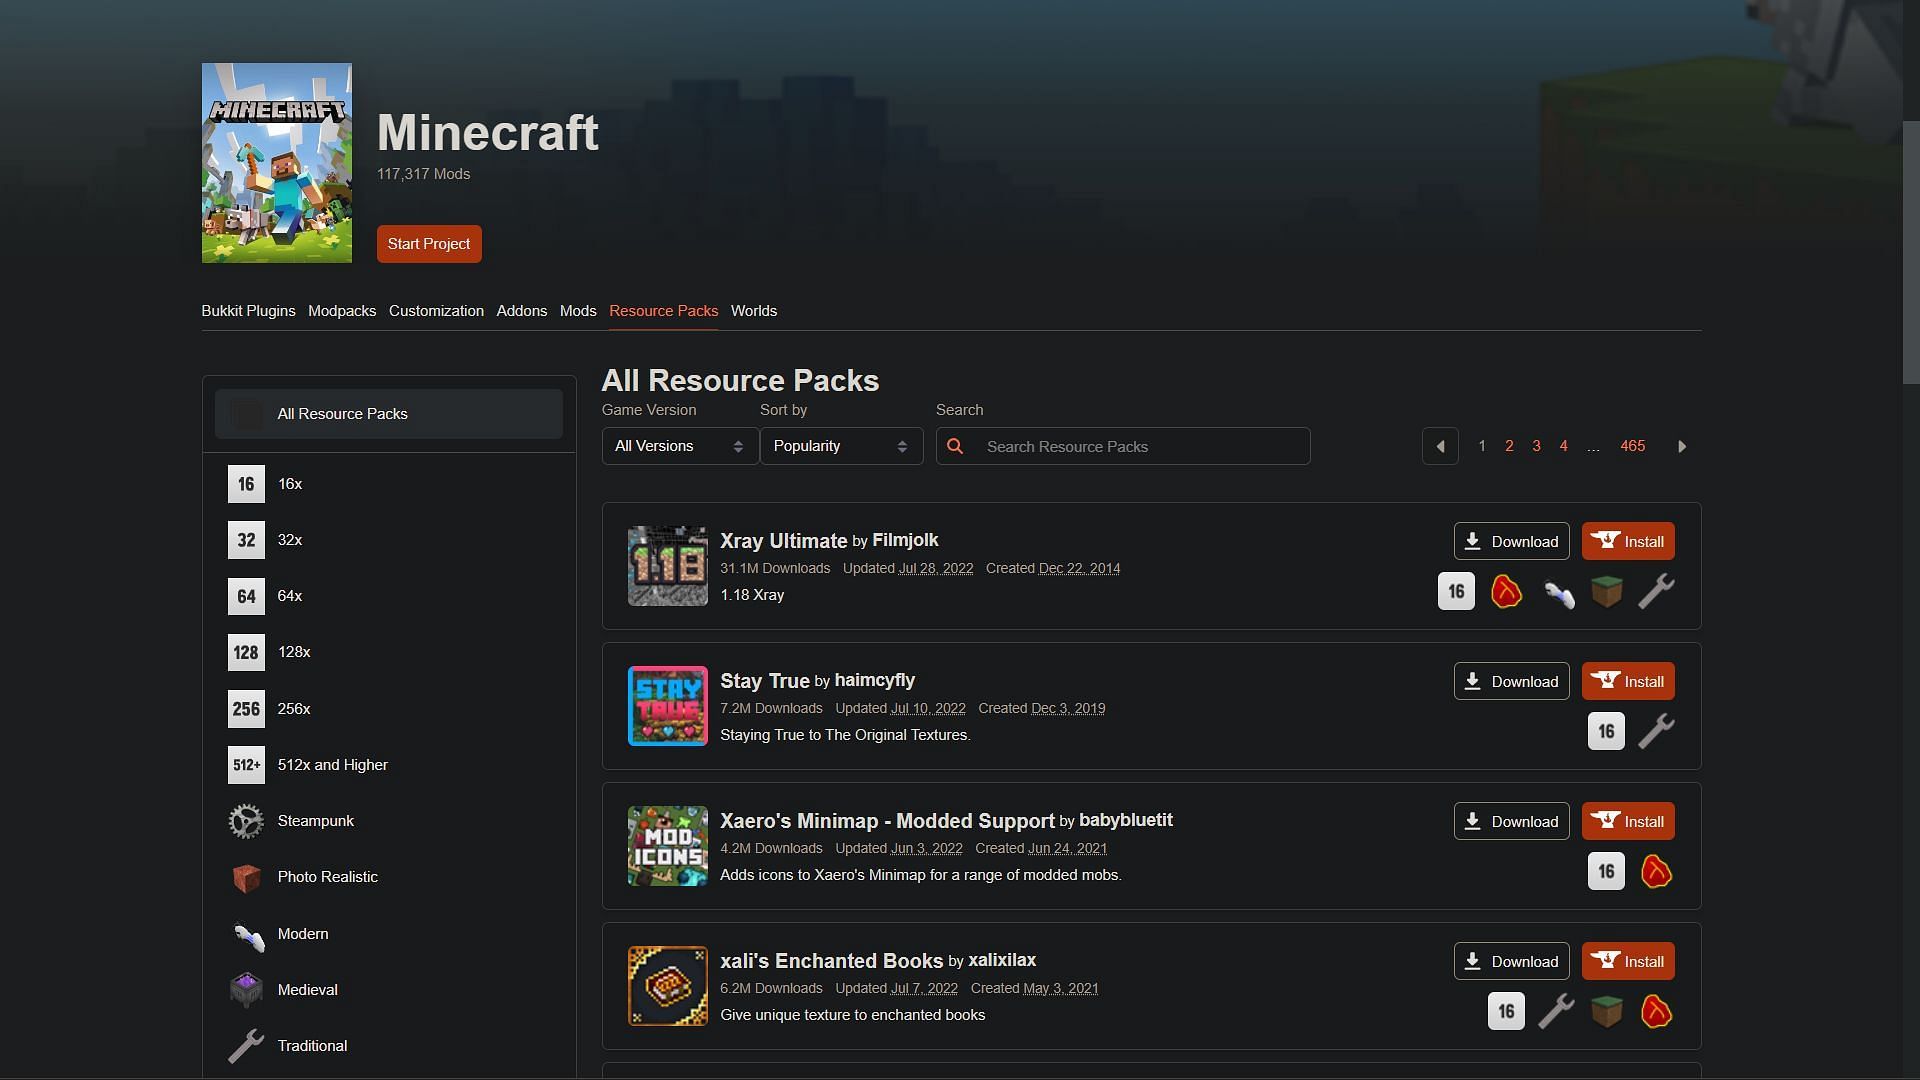Open author babybluetit's profile
This screenshot has width=1920, height=1080.
pos(1125,820)
